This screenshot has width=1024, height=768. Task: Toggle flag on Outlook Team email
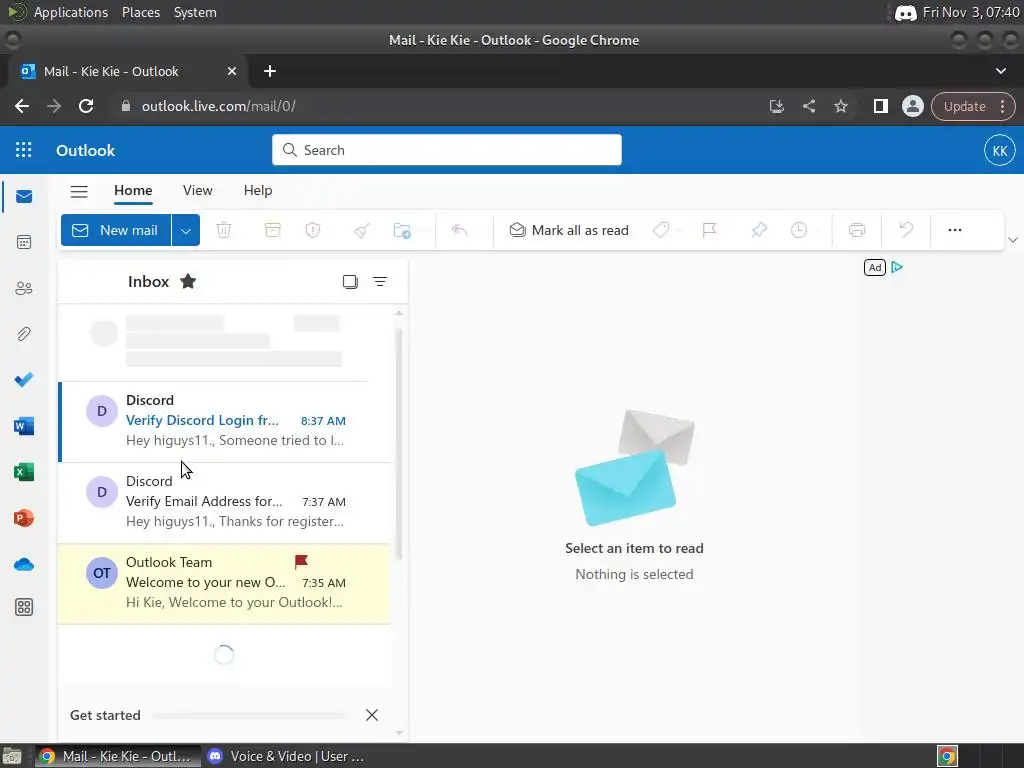coord(301,562)
